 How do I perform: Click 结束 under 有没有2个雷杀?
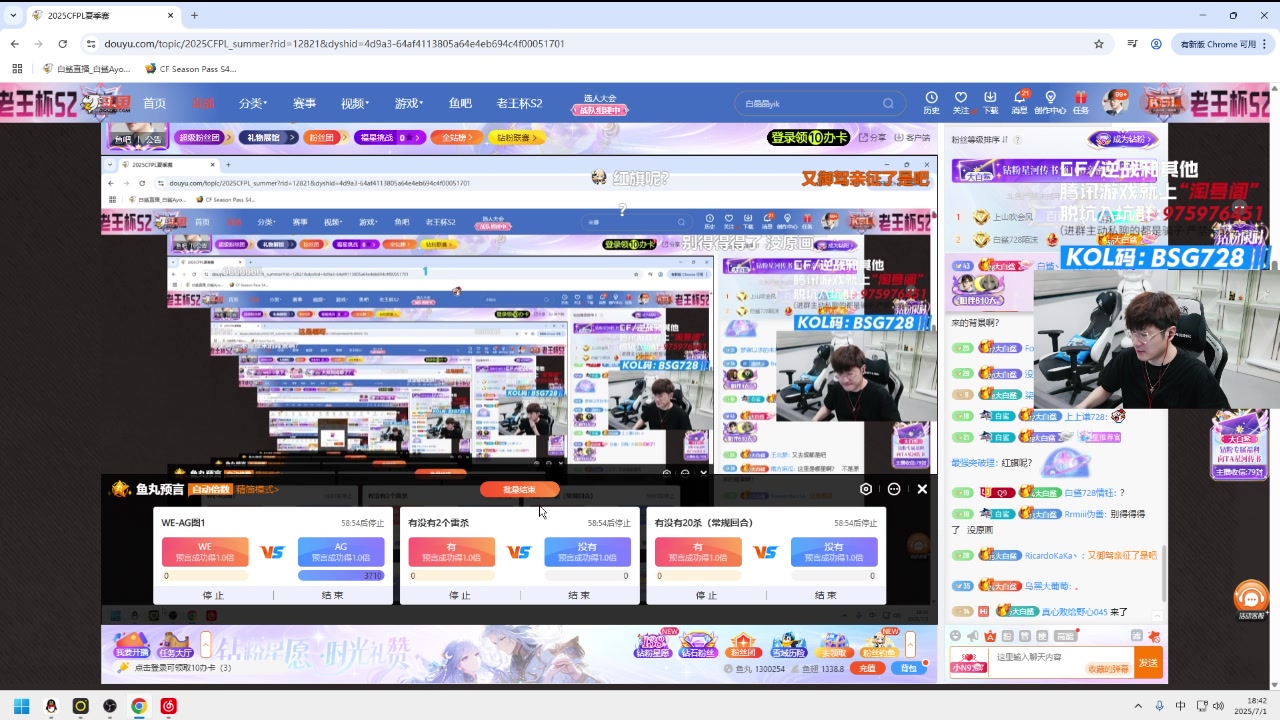tap(579, 595)
